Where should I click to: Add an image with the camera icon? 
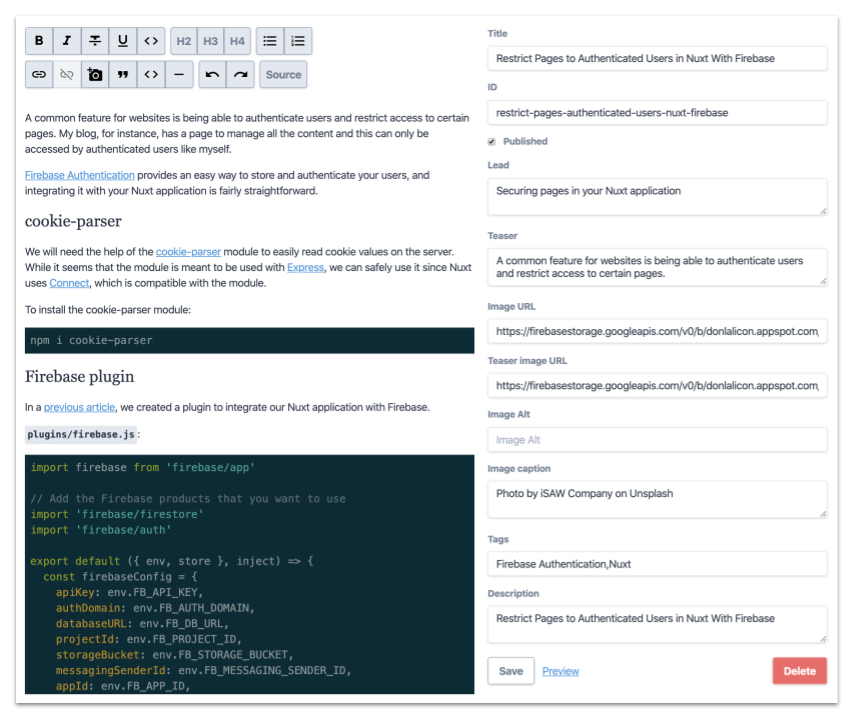95,74
